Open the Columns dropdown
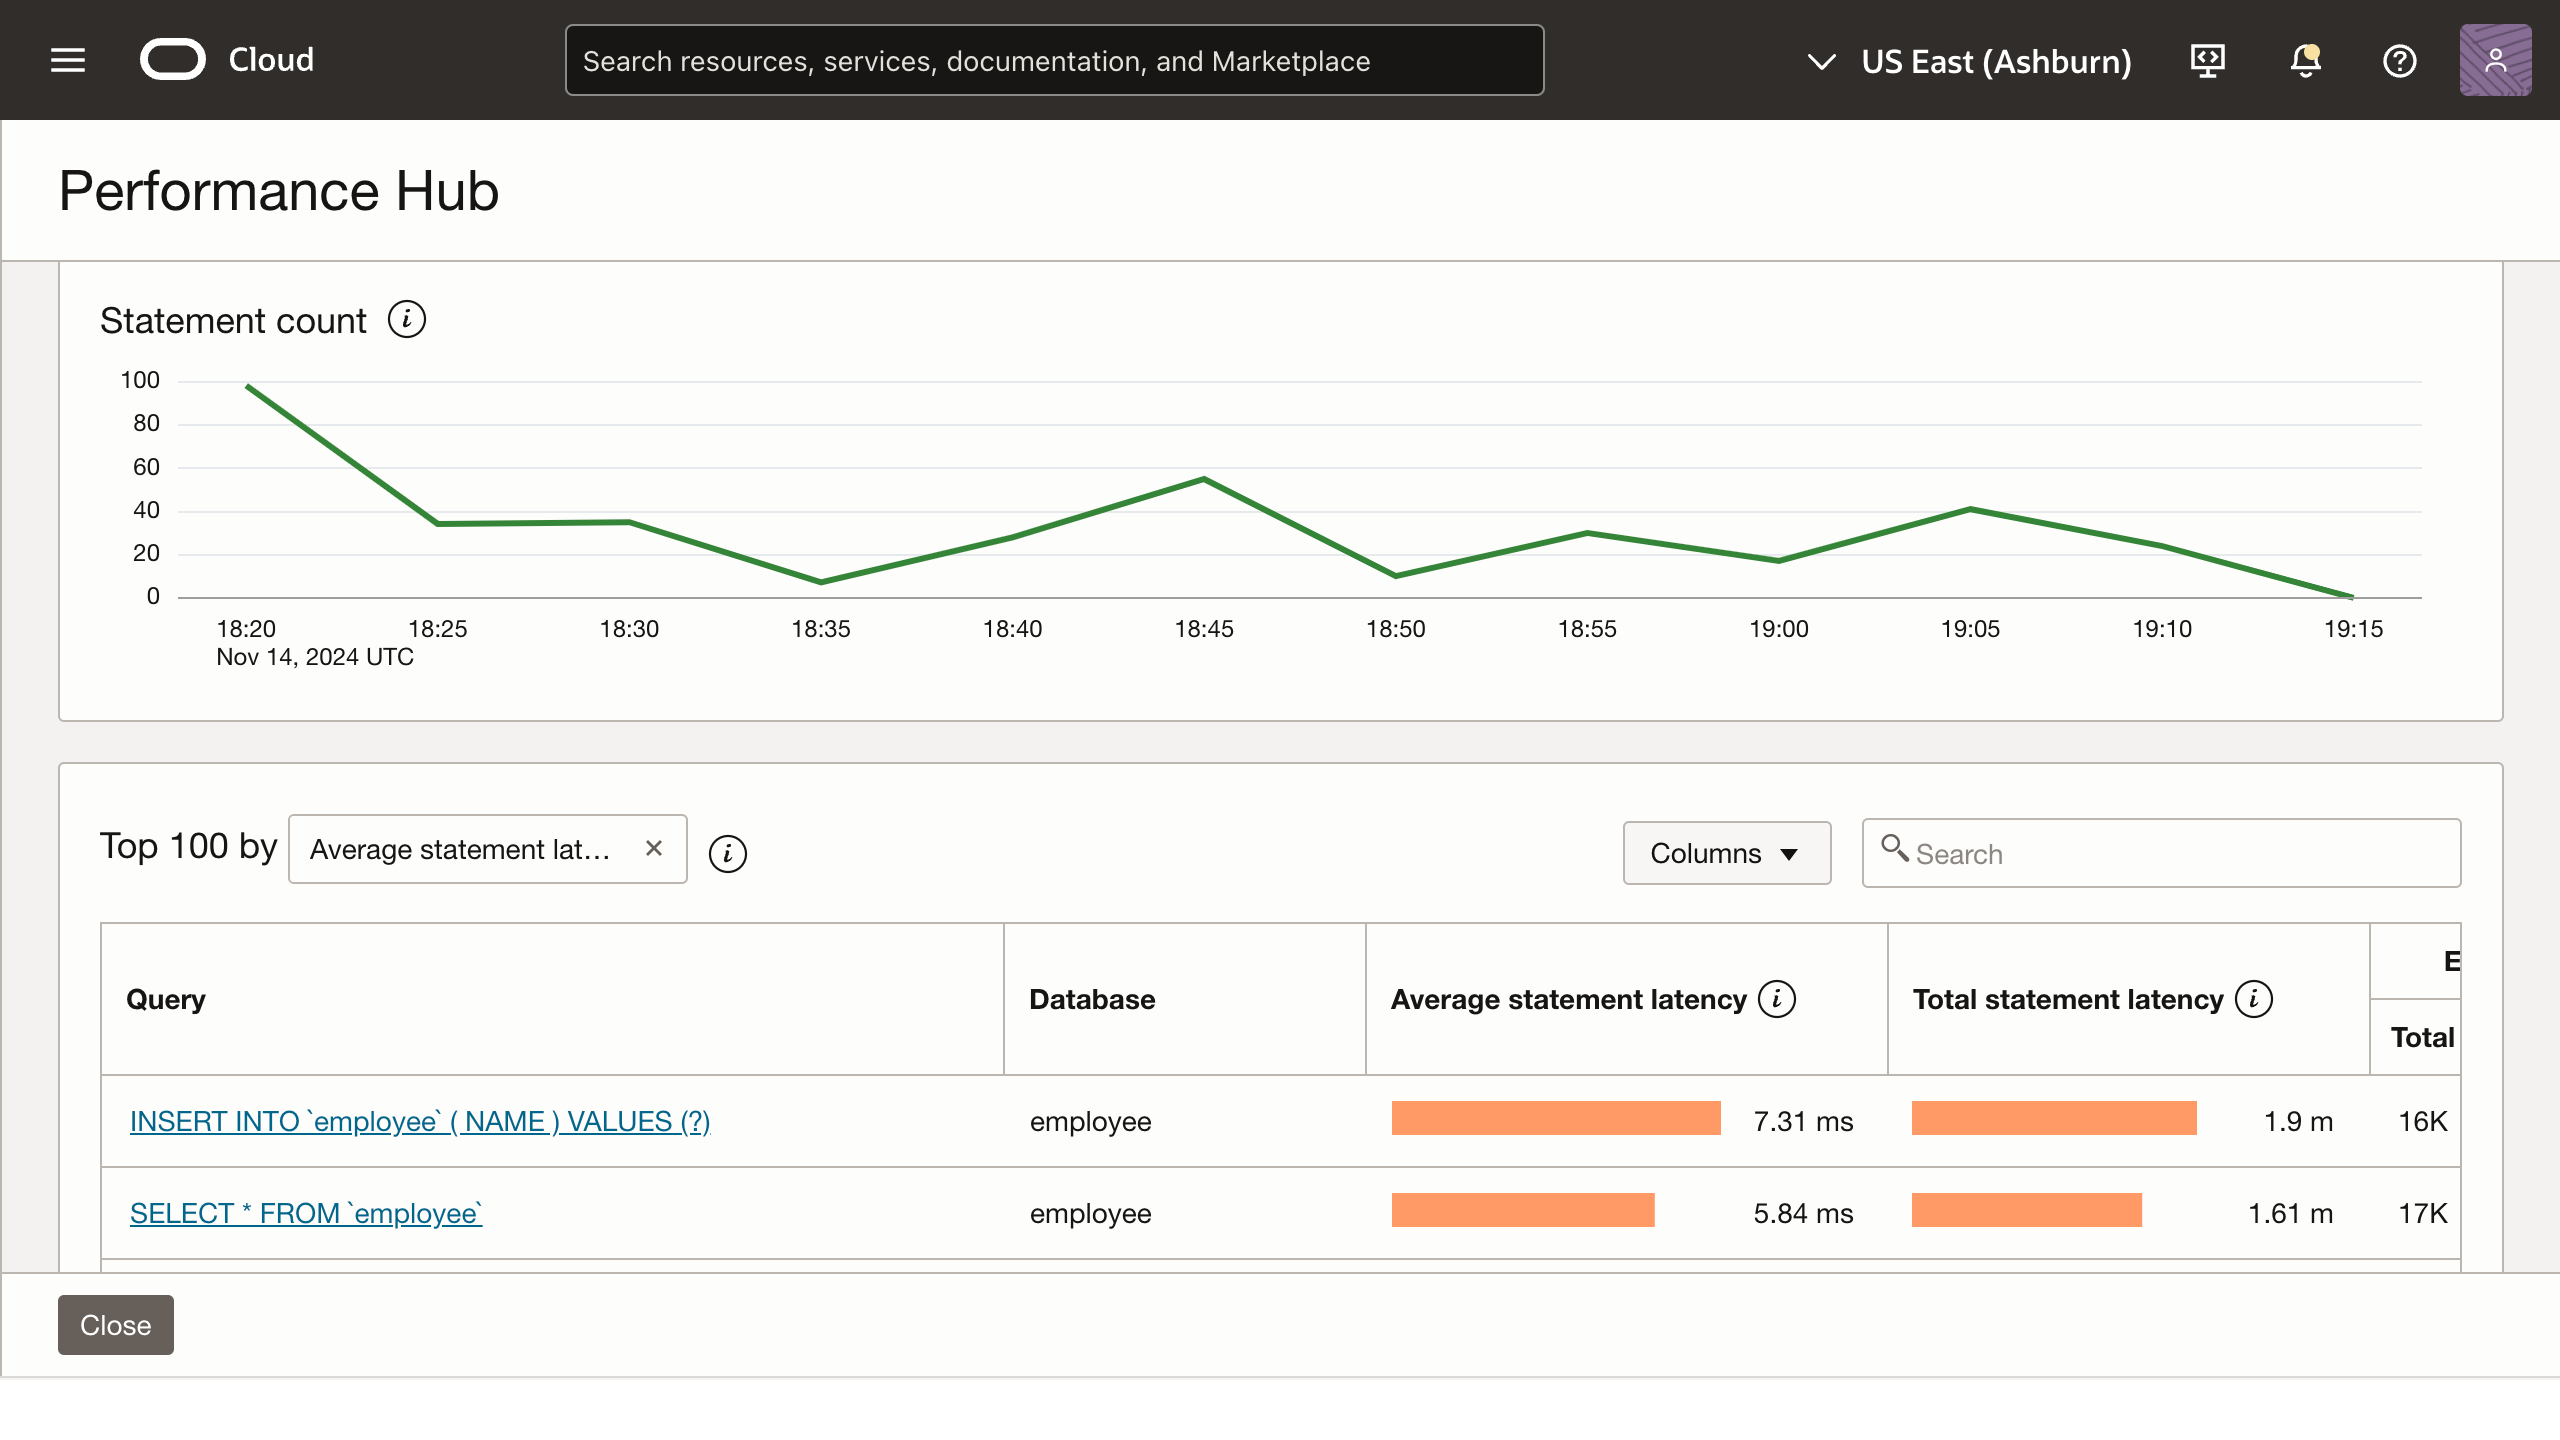 pyautogui.click(x=1726, y=853)
